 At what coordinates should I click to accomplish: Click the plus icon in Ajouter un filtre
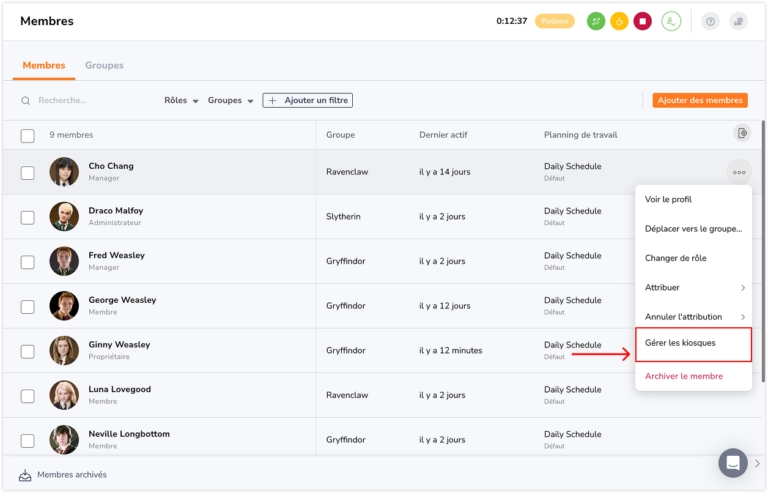point(273,100)
